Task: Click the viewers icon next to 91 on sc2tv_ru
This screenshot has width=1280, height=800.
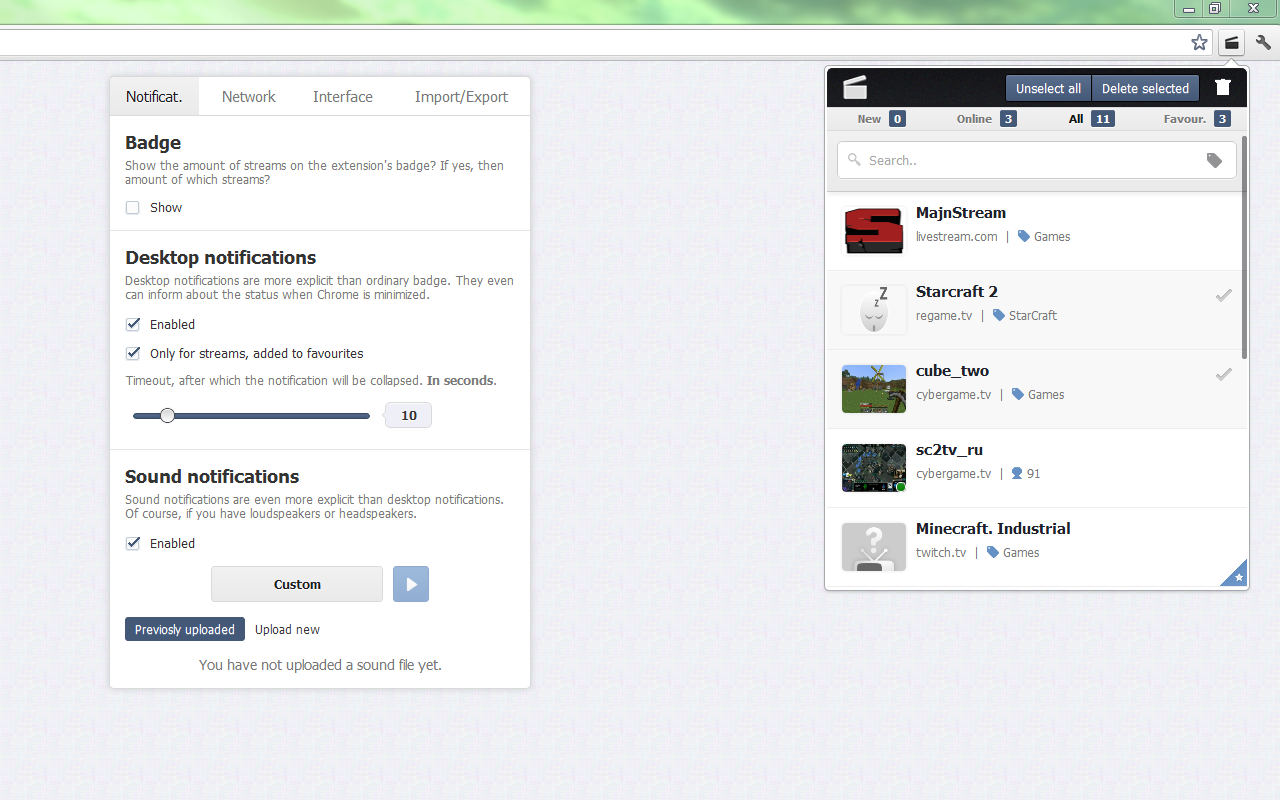Action: 1017,474
